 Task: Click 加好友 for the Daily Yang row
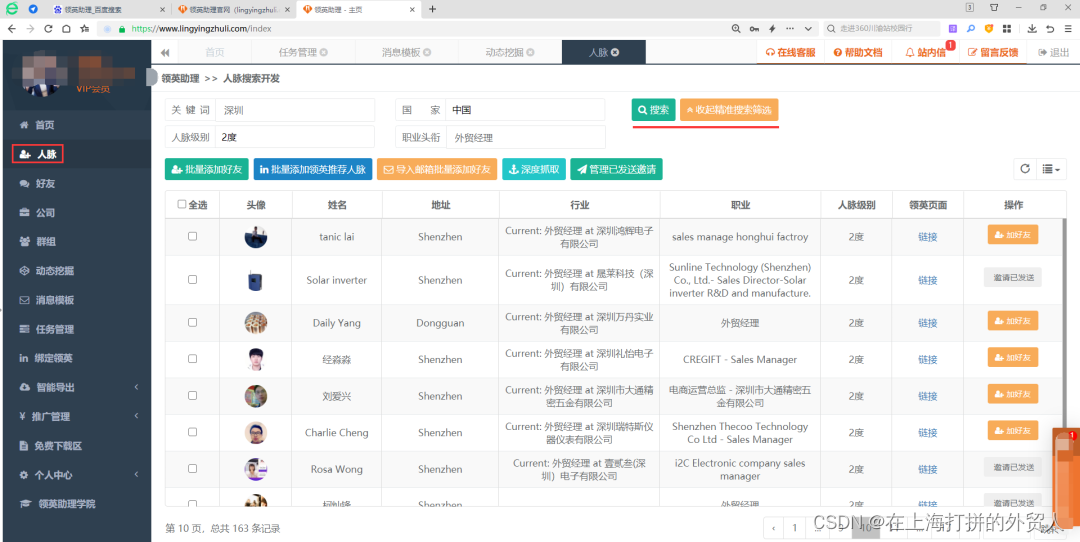pyautogui.click(x=1012, y=320)
